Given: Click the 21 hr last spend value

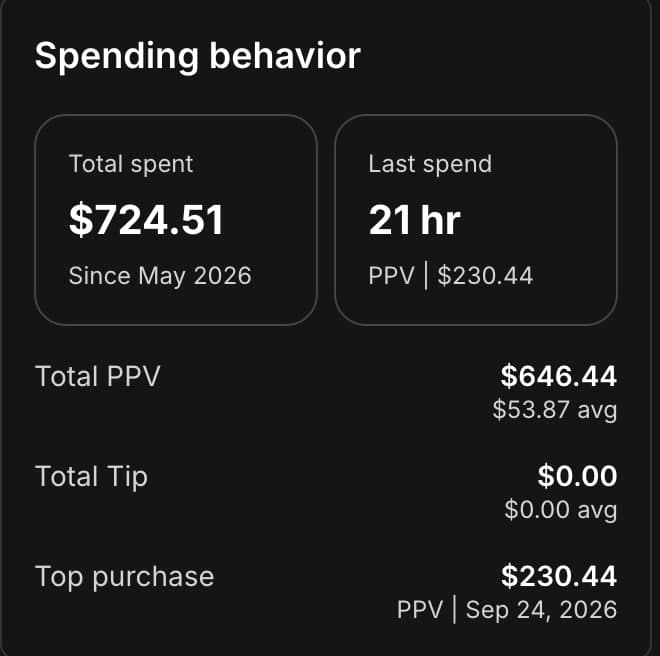Looking at the screenshot, I should 414,220.
